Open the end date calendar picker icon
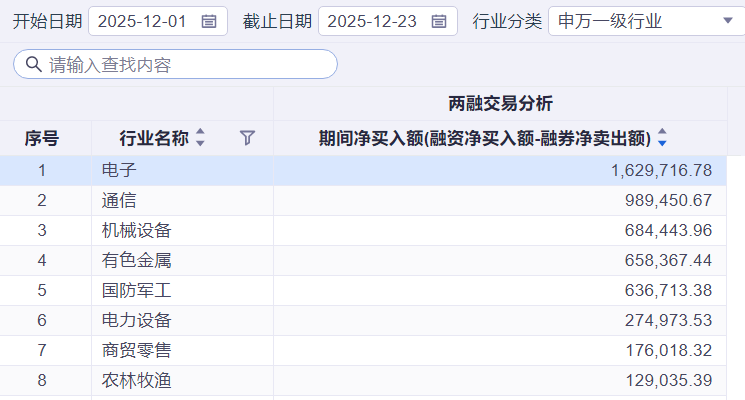 pos(439,21)
